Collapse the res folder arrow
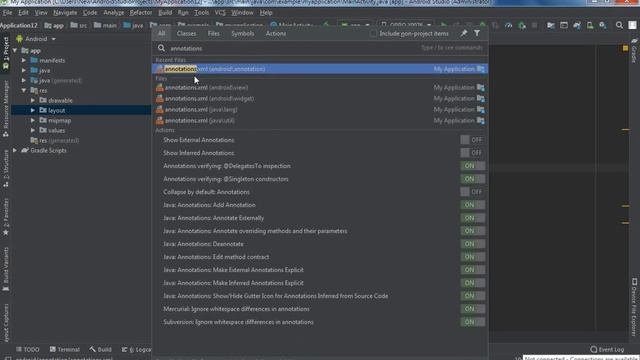The image size is (640, 360). click(24, 90)
